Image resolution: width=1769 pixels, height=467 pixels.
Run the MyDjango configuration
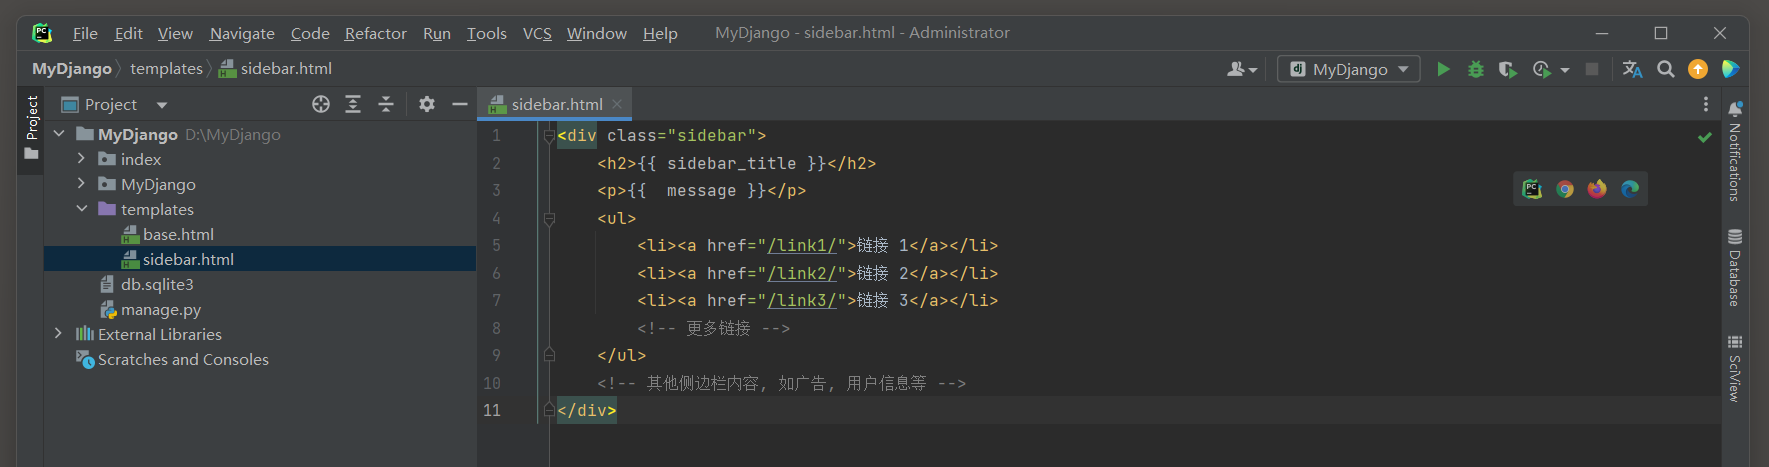pos(1443,69)
